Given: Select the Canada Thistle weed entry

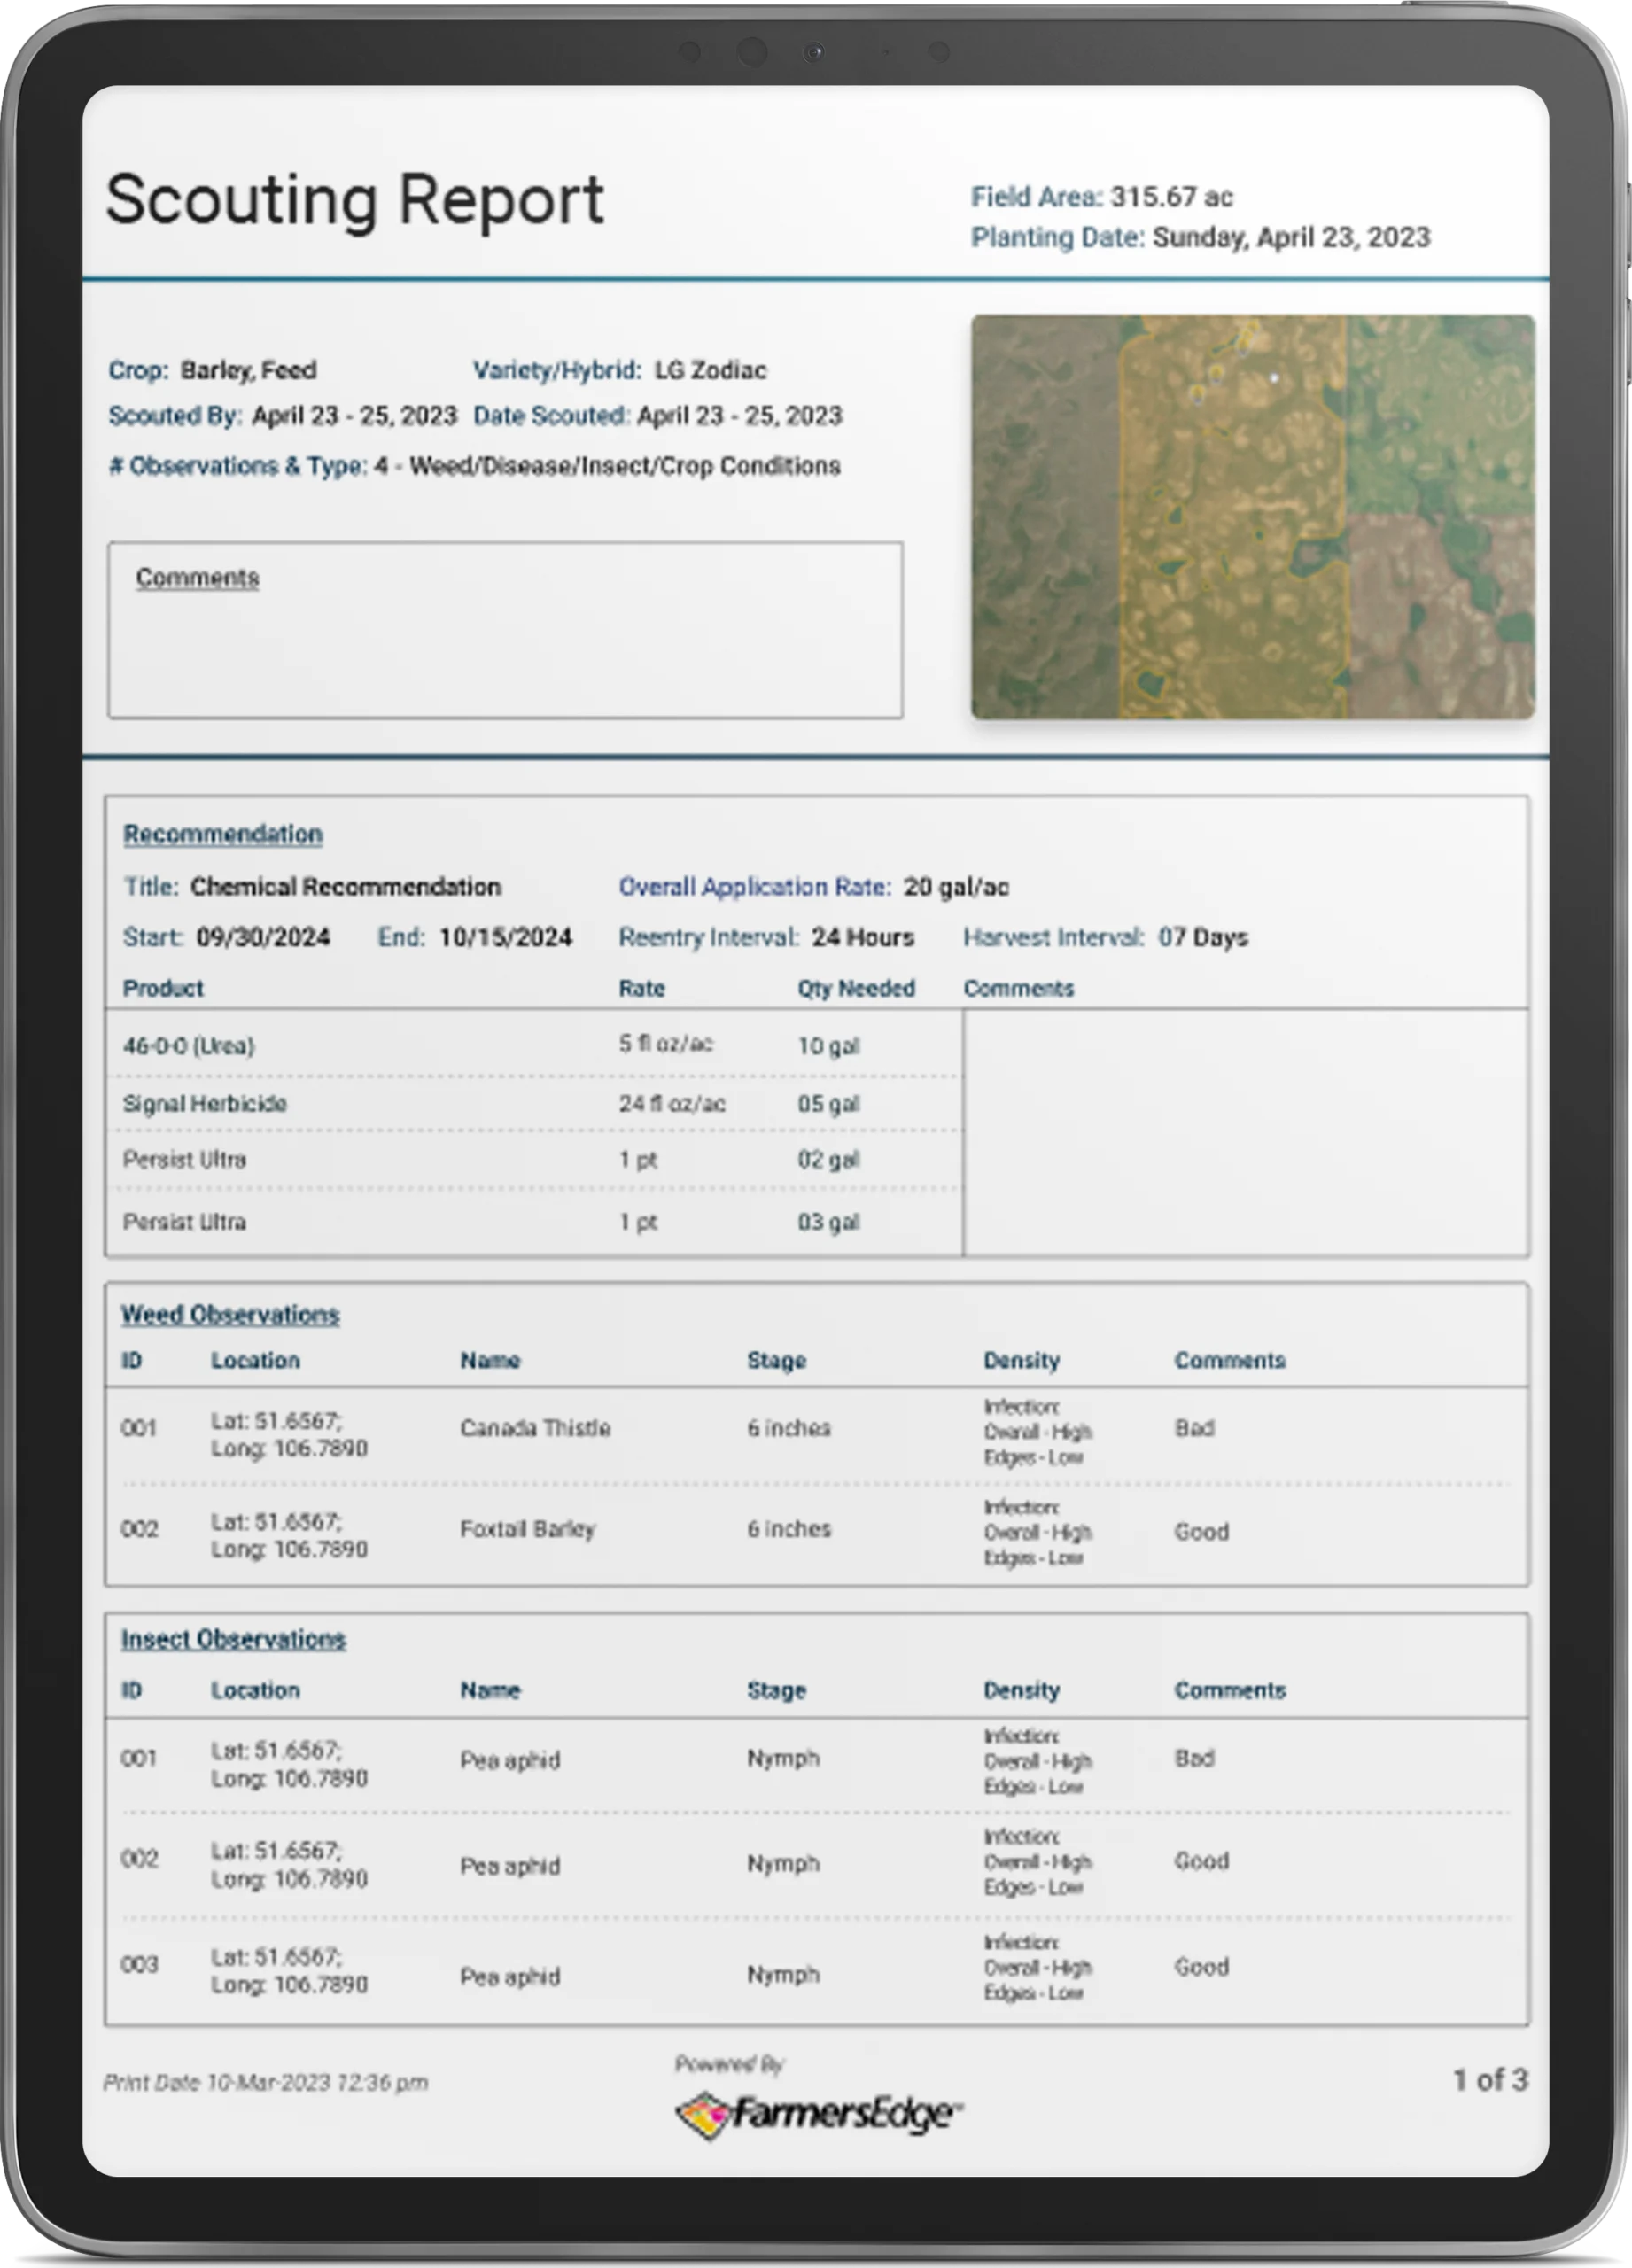Looking at the screenshot, I should click(x=535, y=1428).
